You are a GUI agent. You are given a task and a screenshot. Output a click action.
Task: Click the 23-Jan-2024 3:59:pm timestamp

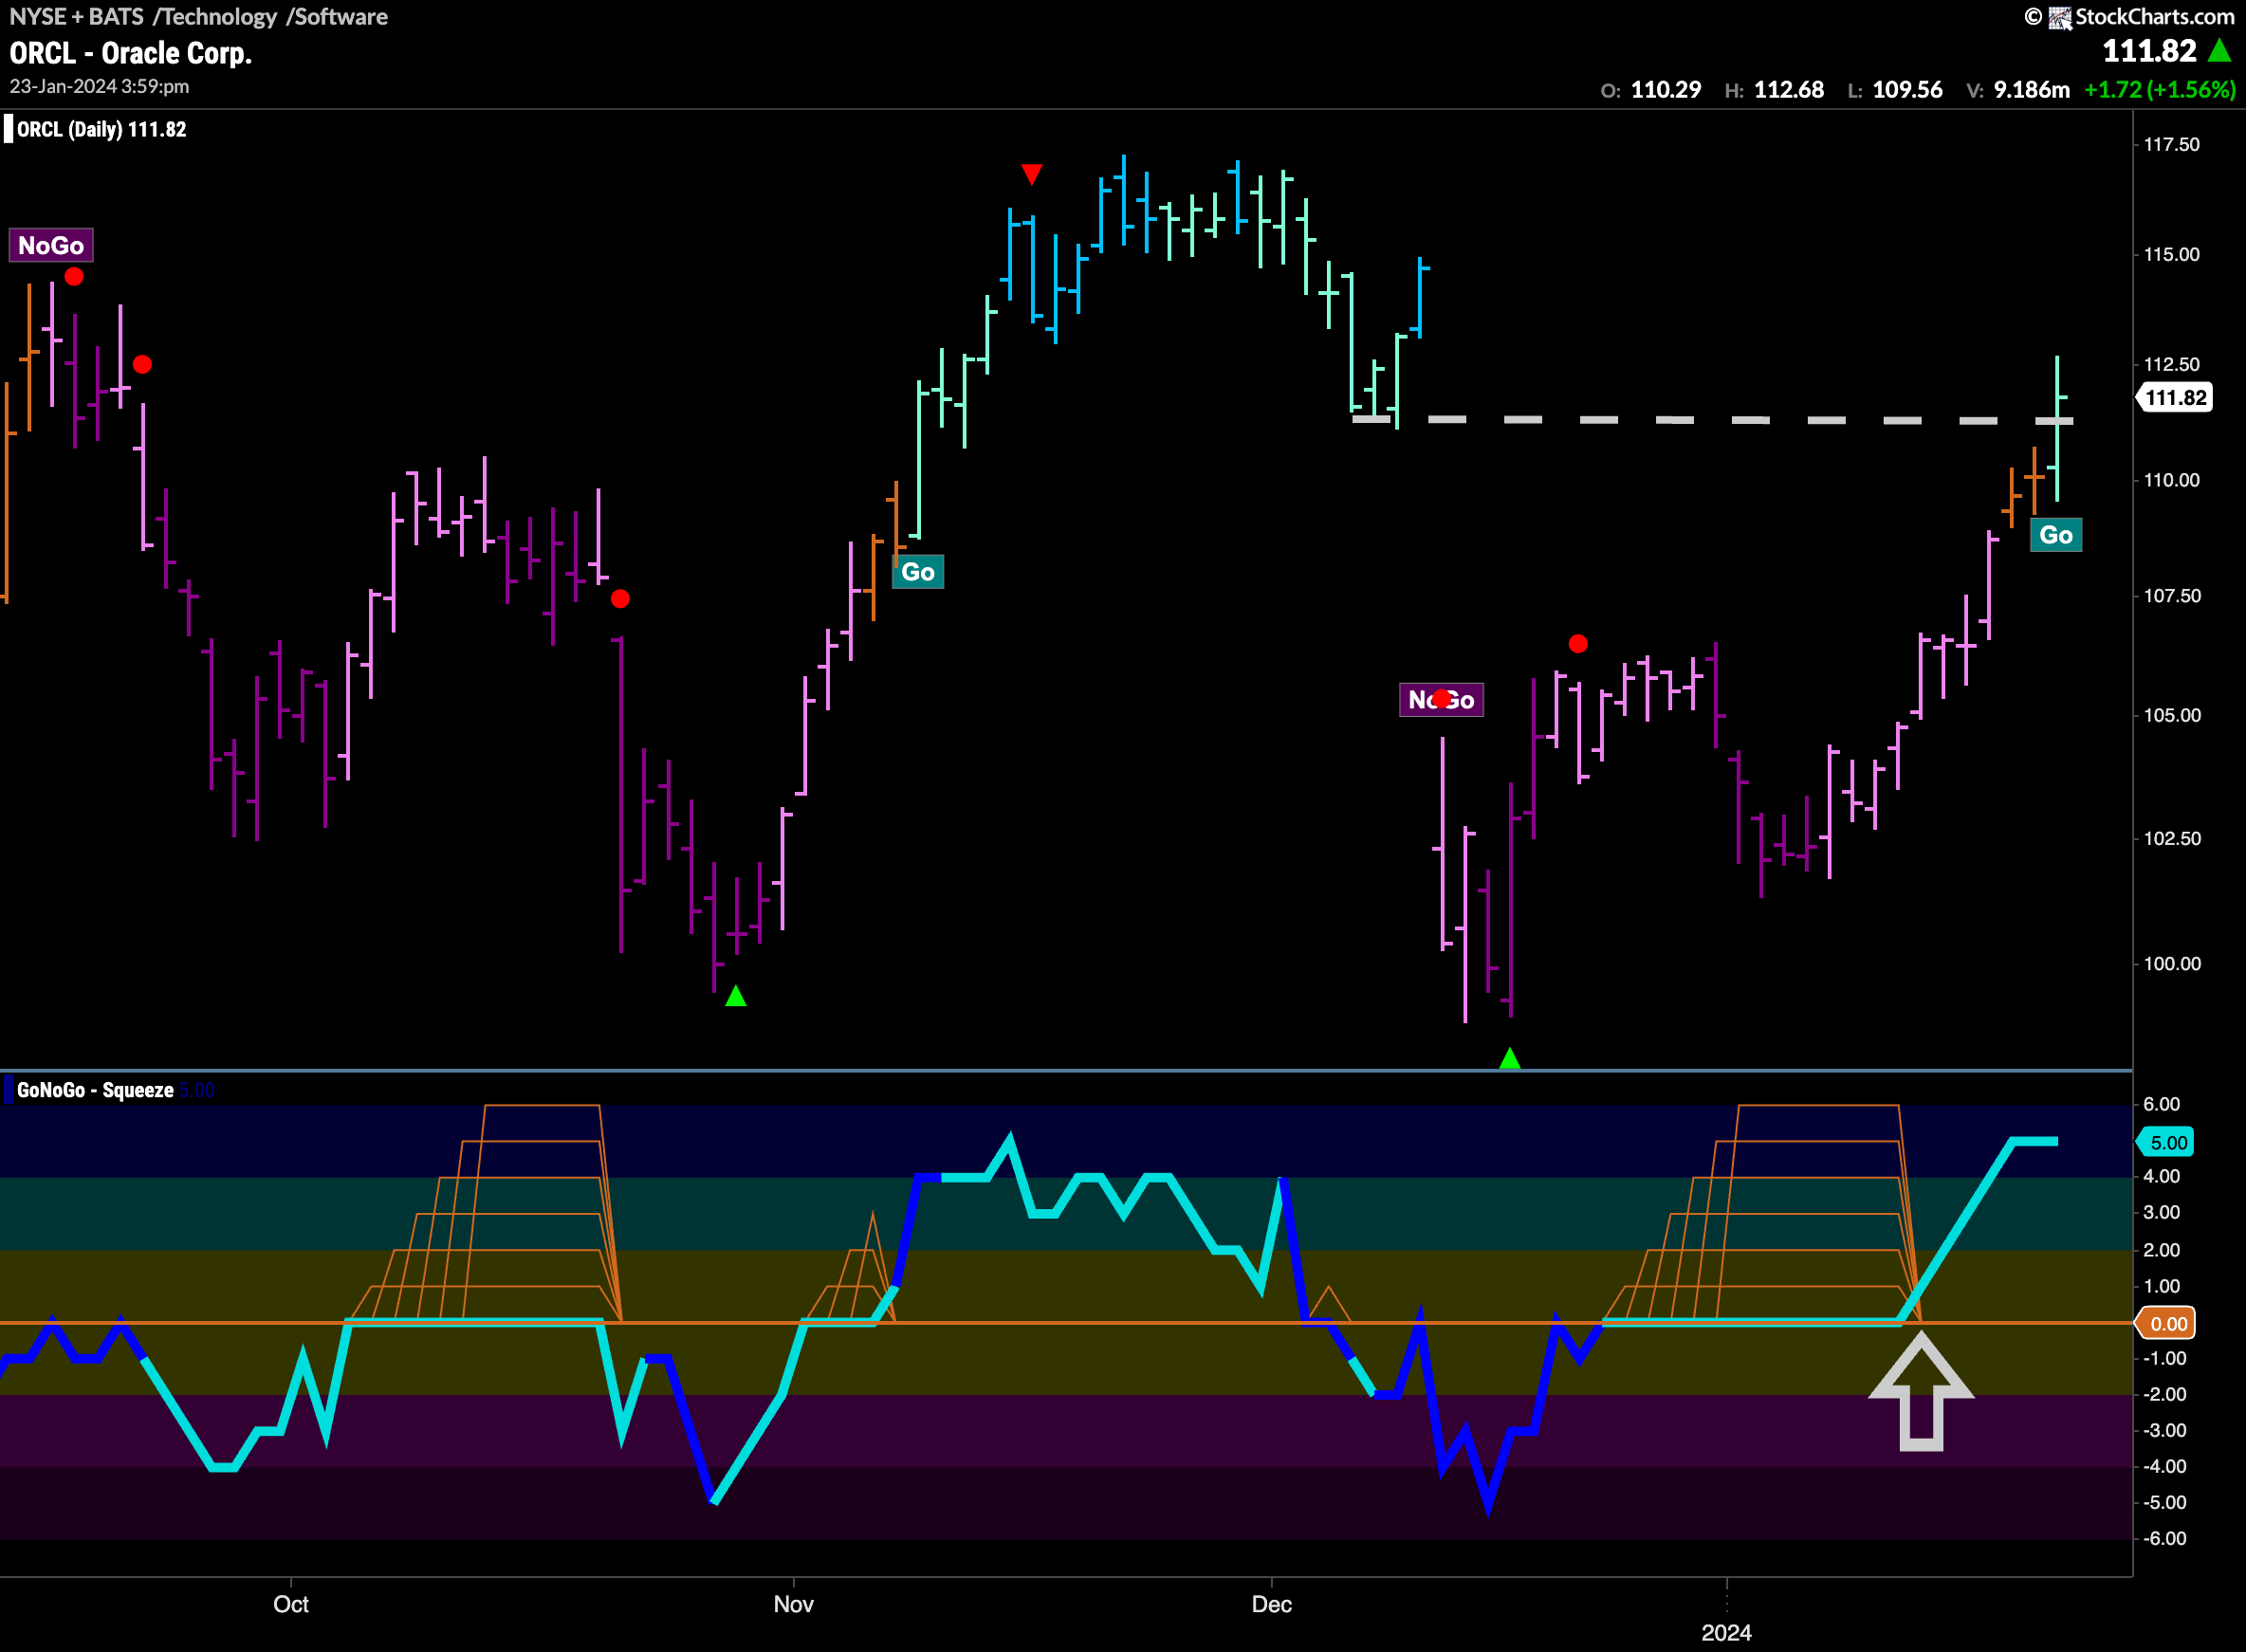[x=99, y=87]
